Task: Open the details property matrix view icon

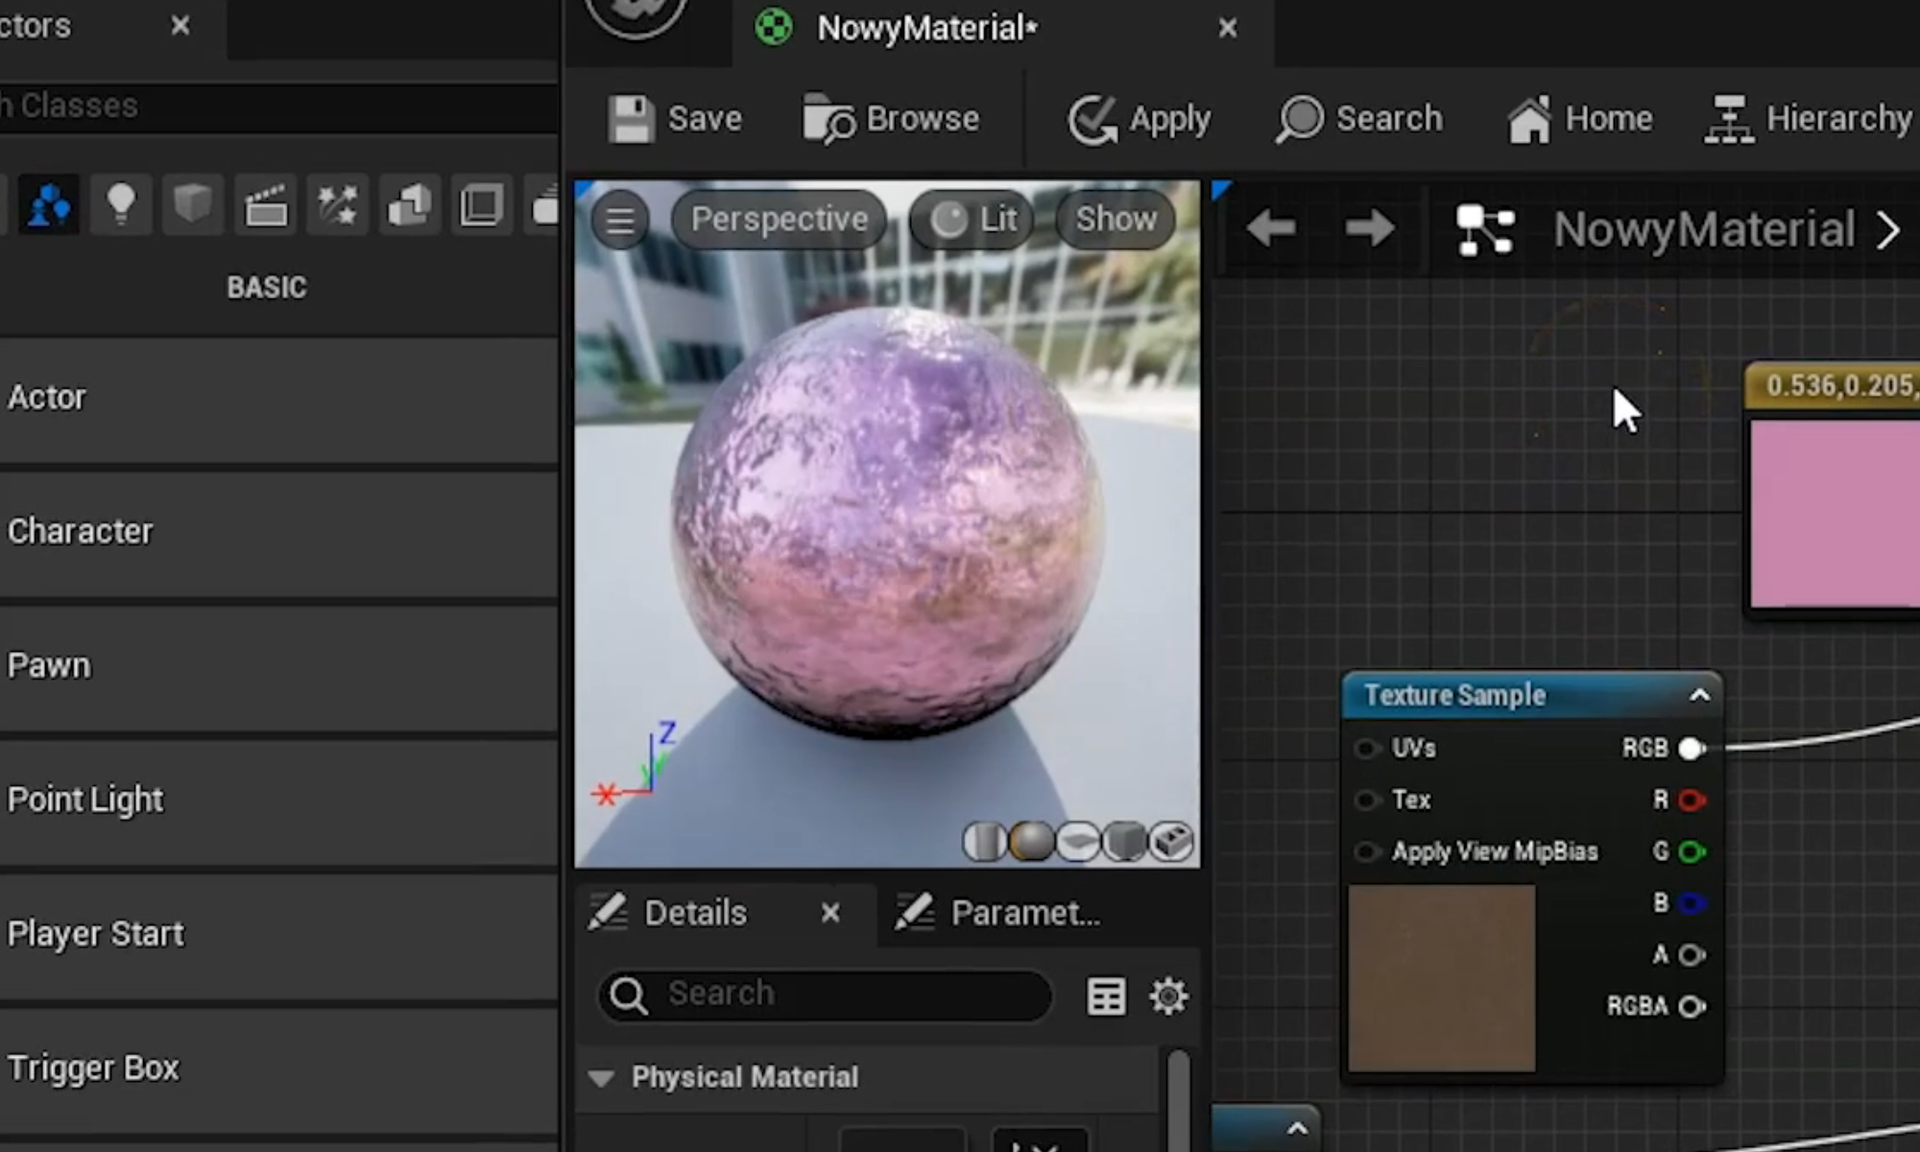Action: click(1106, 996)
